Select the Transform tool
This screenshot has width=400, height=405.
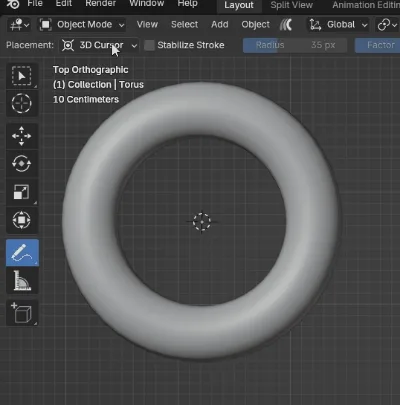point(22,220)
